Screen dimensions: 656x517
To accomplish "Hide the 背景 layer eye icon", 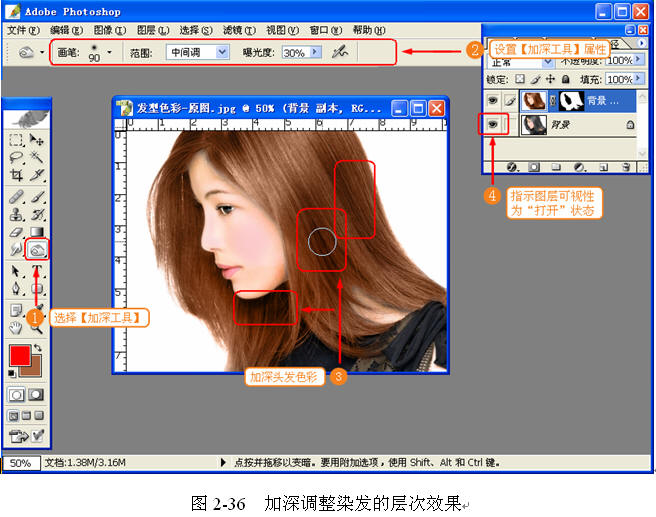I will point(492,125).
